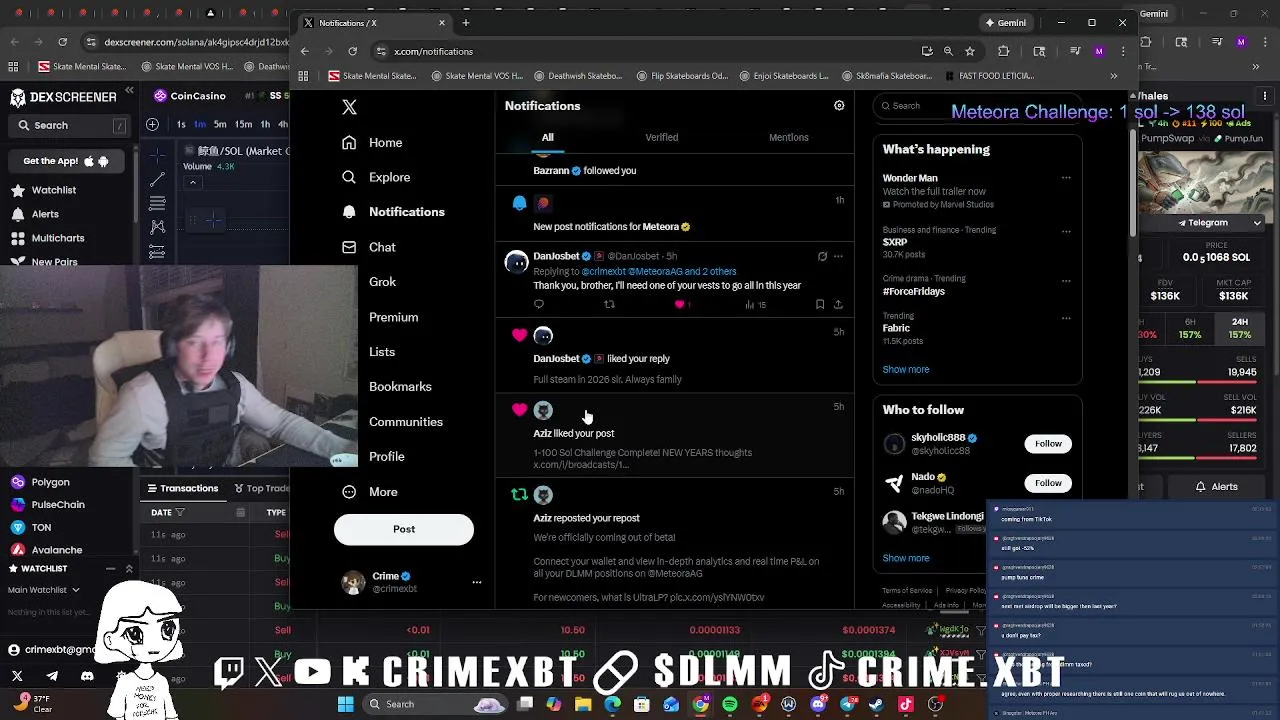Switch to the Mentions notifications tab
The image size is (1280, 720).
(x=788, y=137)
